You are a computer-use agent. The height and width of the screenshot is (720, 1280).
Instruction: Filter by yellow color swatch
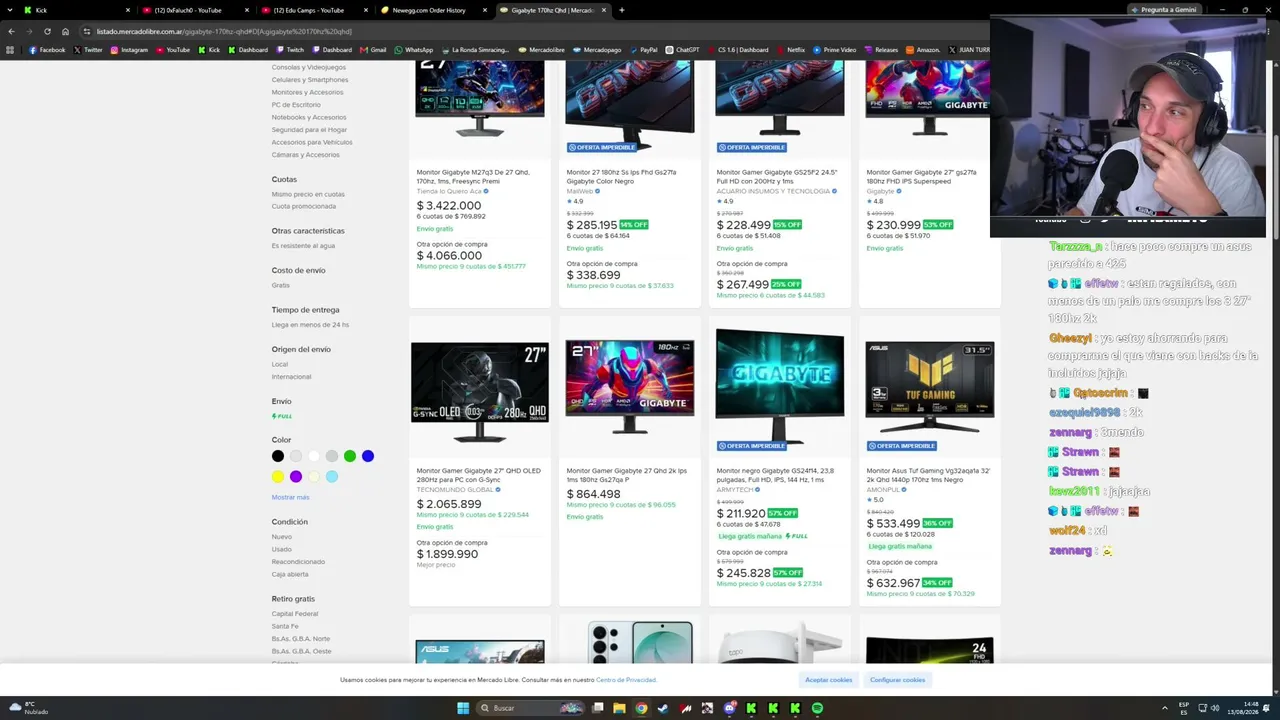pos(278,477)
